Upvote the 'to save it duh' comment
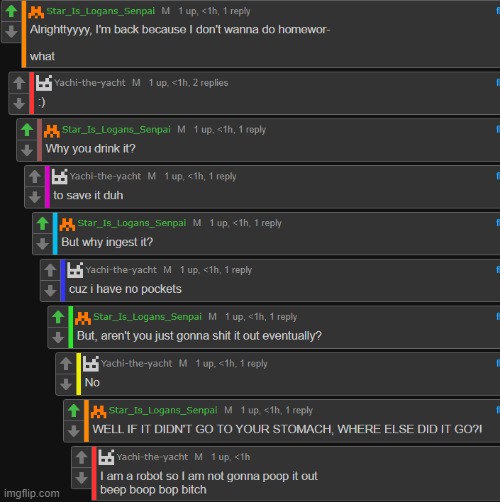The width and height of the screenshot is (500, 502). (x=35, y=177)
